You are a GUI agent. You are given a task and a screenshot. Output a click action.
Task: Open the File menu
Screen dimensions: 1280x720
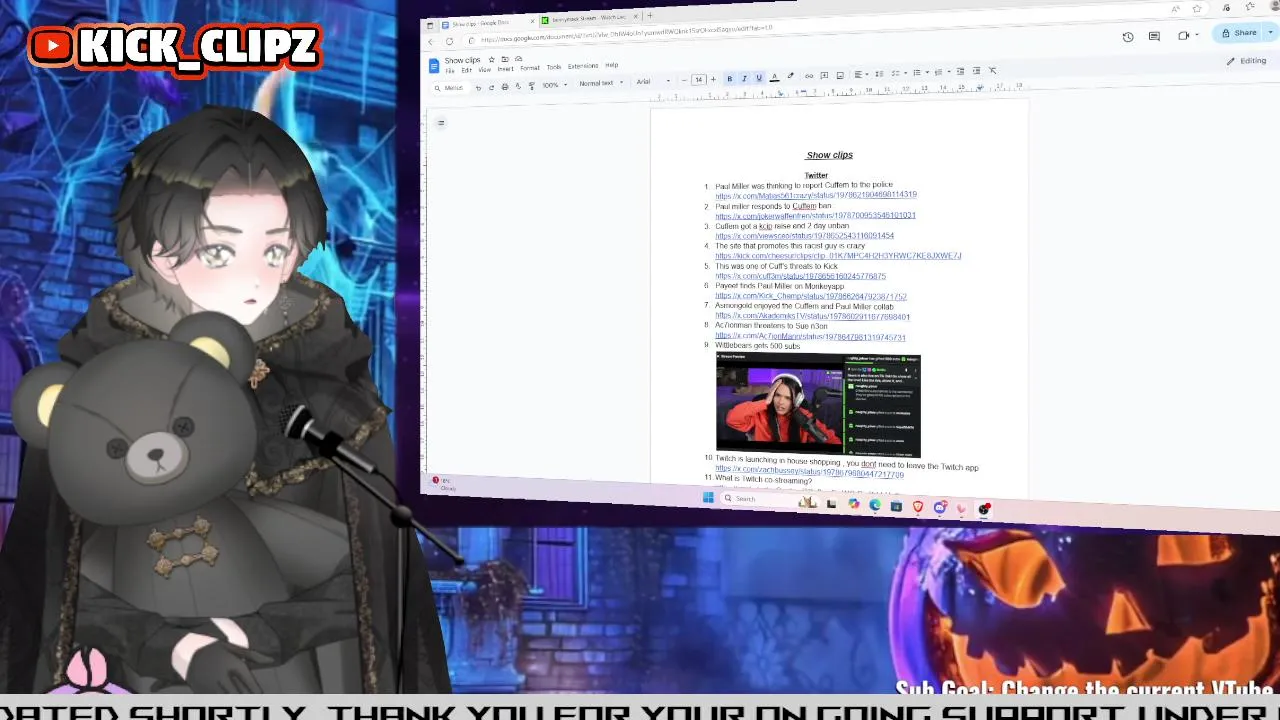450,71
